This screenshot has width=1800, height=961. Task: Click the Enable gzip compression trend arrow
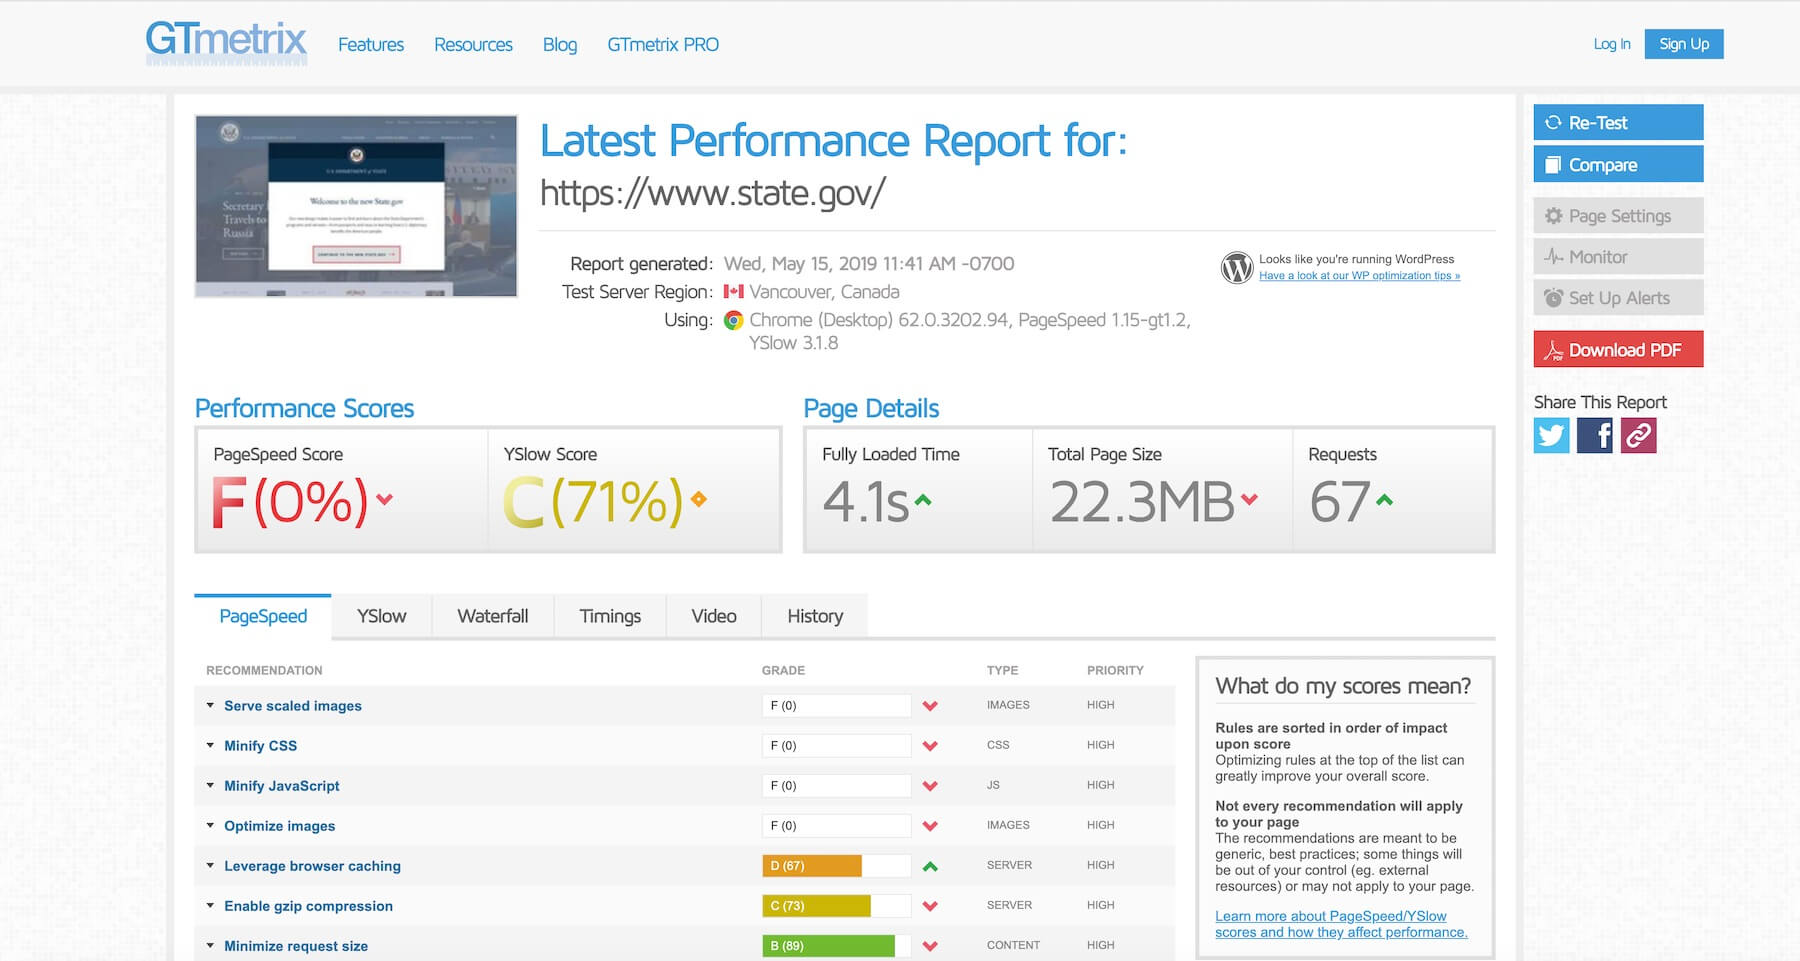[x=930, y=906]
